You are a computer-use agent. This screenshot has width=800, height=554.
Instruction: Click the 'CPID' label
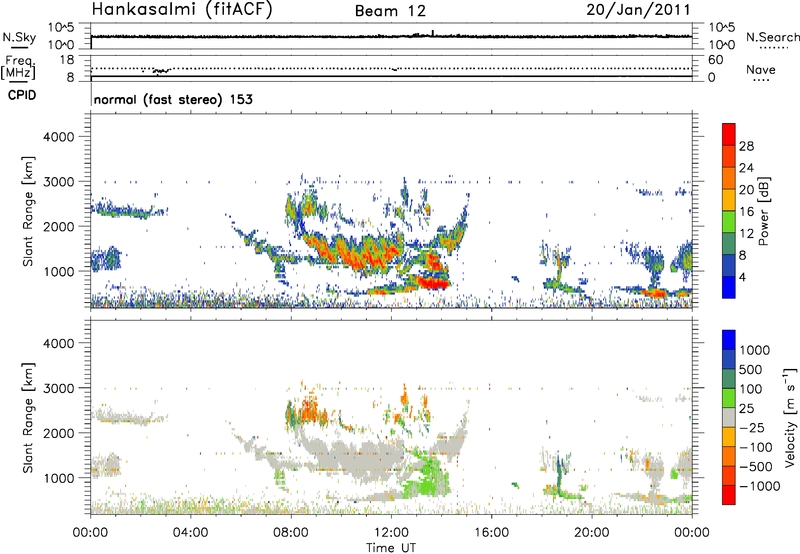(22, 95)
